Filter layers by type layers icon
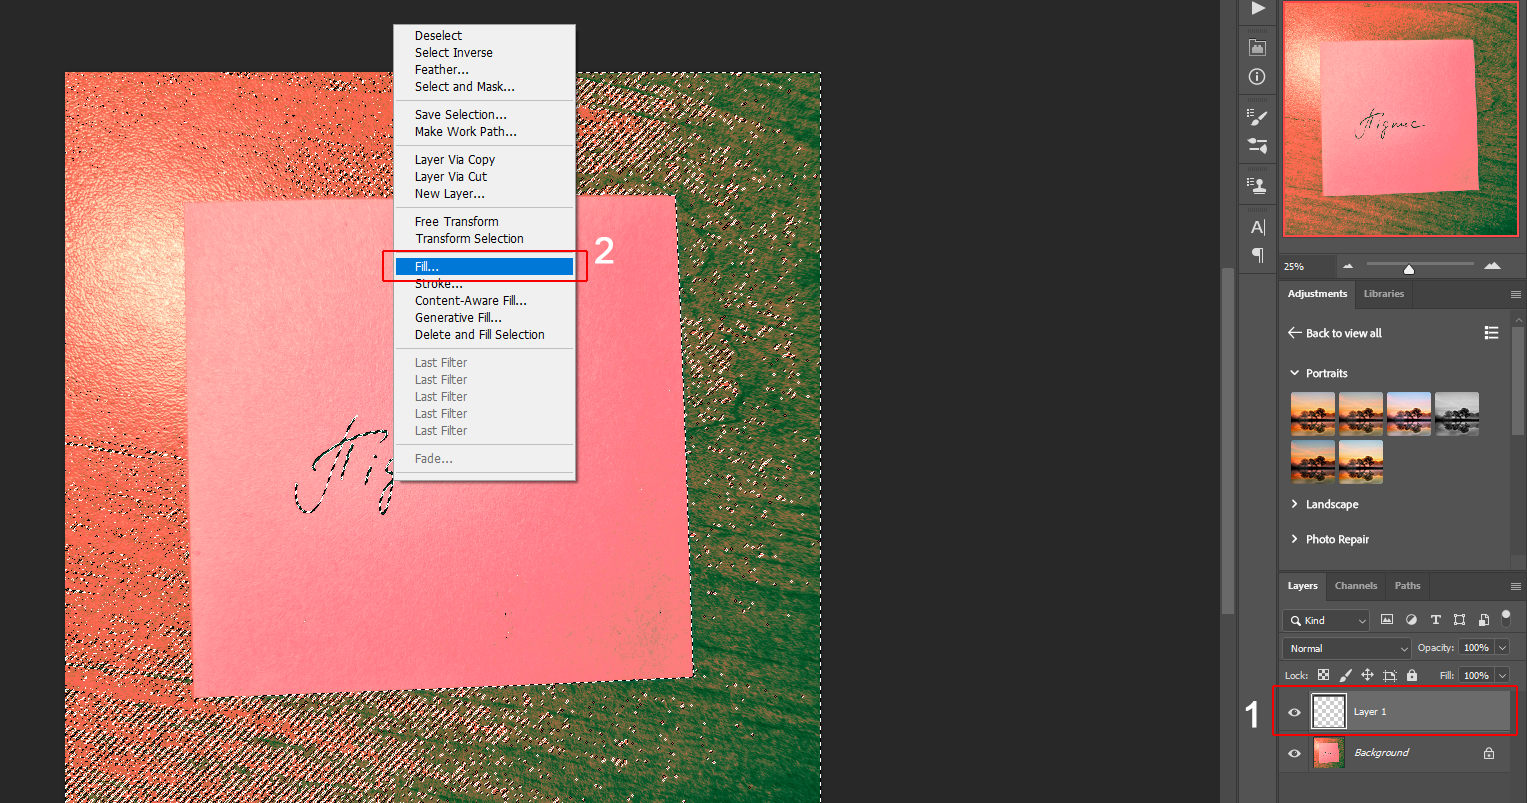The image size is (1527, 803). pos(1435,620)
